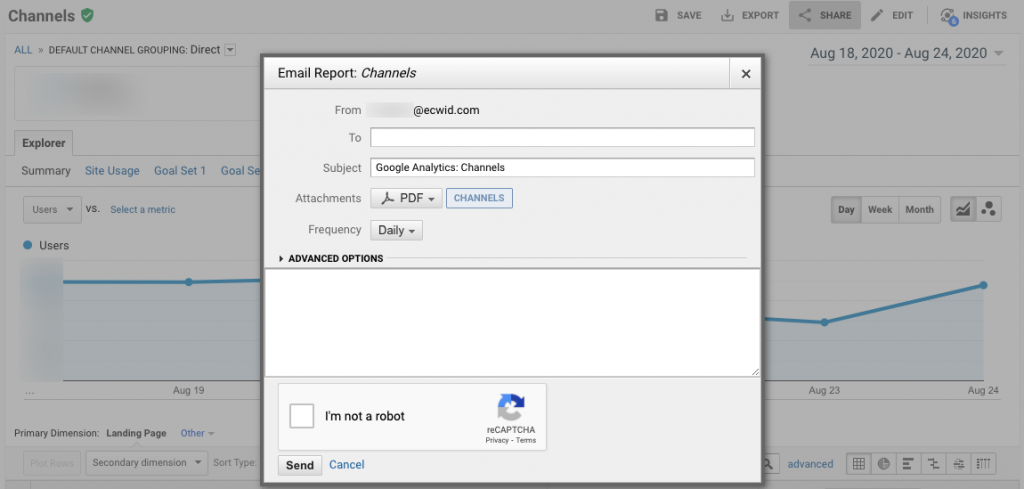Select the motion chart dots icon

(x=989, y=210)
